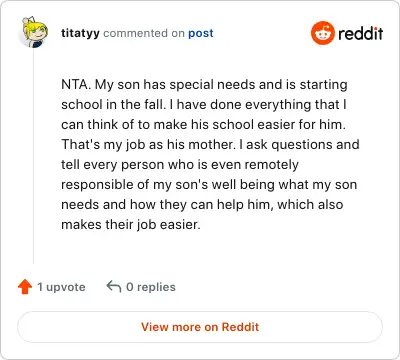400x360 pixels.
Task: Click the reply arrow icon
Action: coord(114,286)
